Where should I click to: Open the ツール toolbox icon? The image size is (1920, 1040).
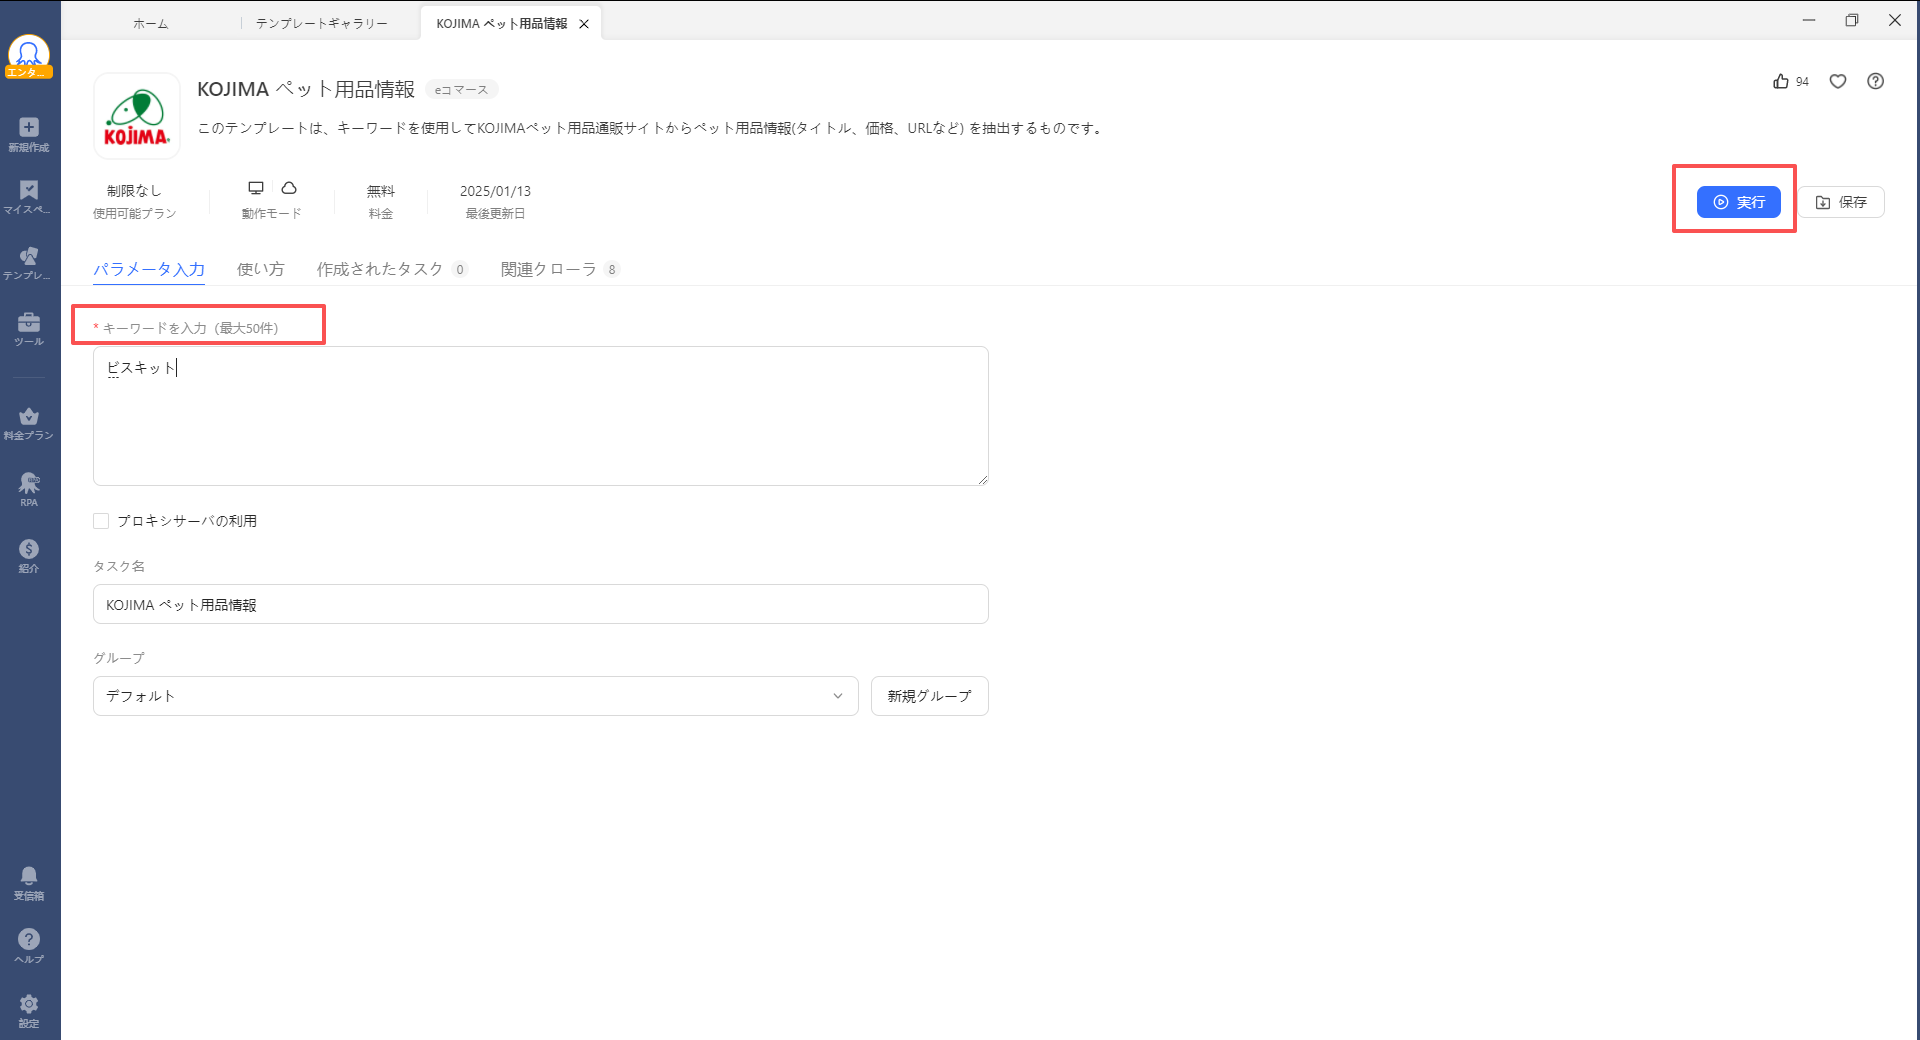coord(29,323)
